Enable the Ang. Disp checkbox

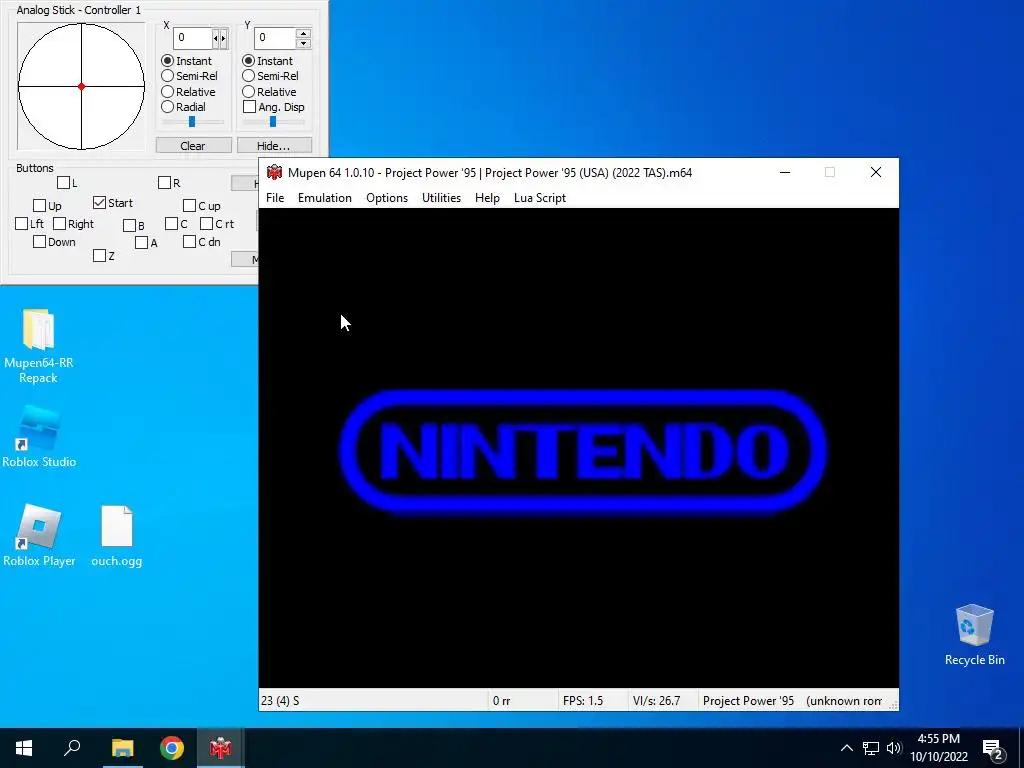coord(249,106)
